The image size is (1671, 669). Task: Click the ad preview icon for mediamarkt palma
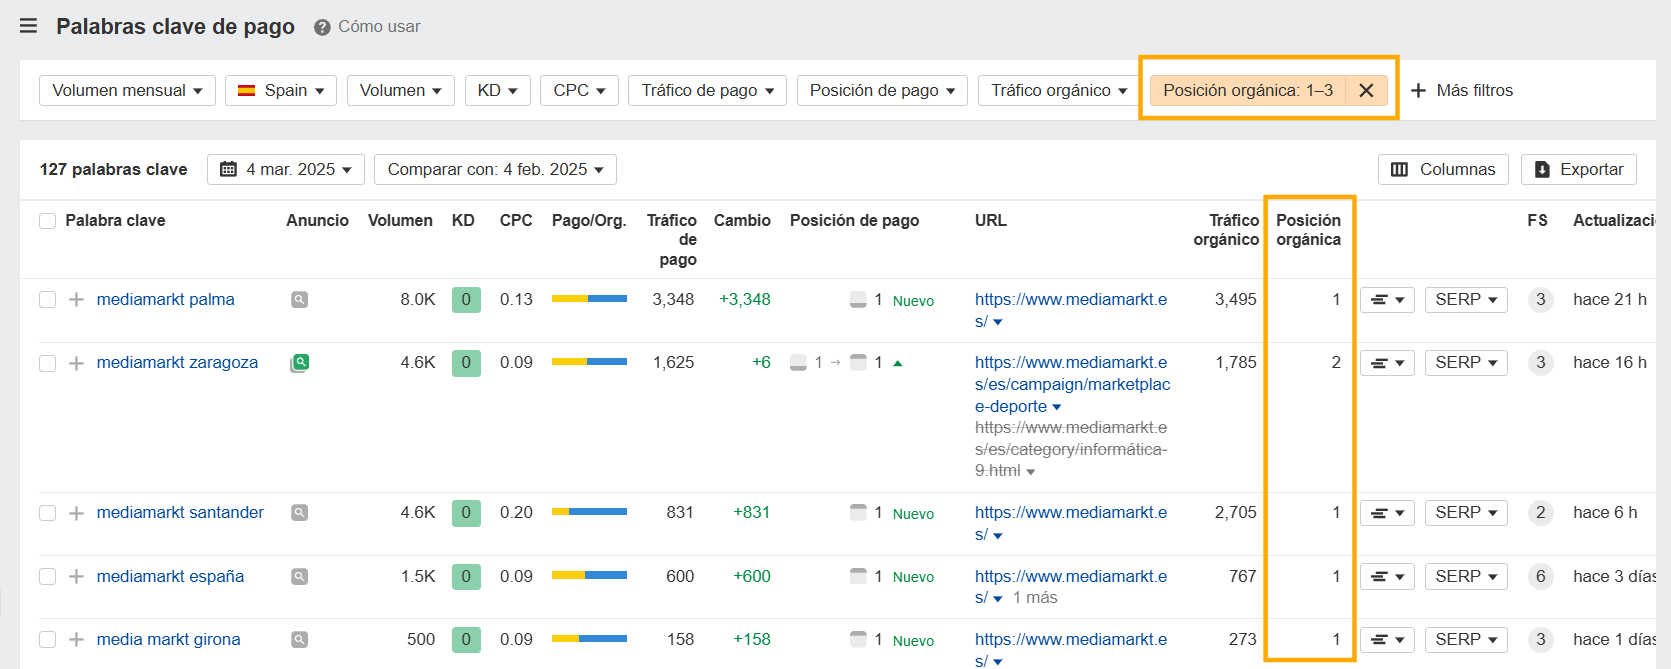pyautogui.click(x=299, y=300)
